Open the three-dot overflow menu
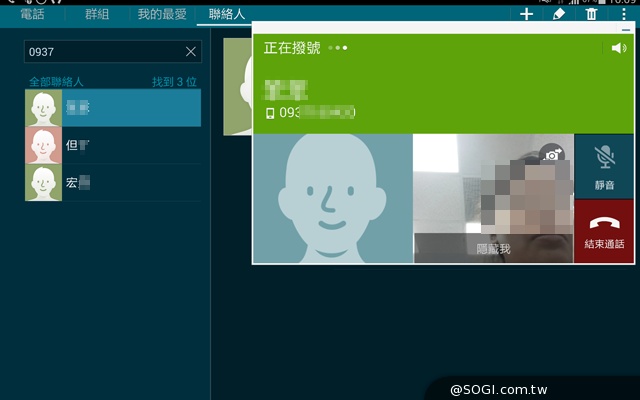The image size is (640, 400). 623,14
